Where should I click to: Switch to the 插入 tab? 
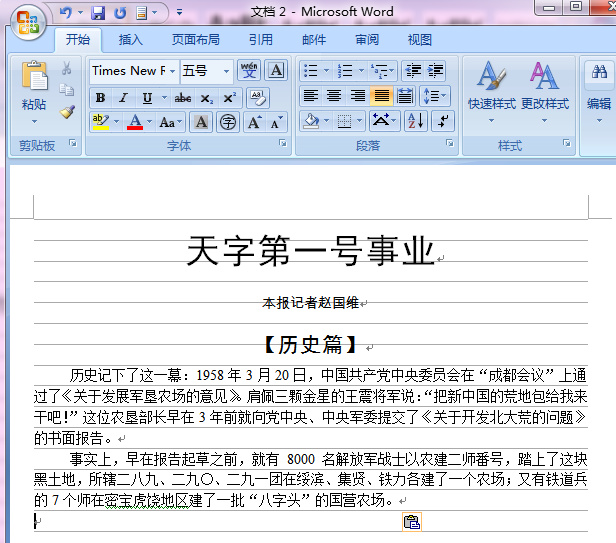[x=130, y=40]
